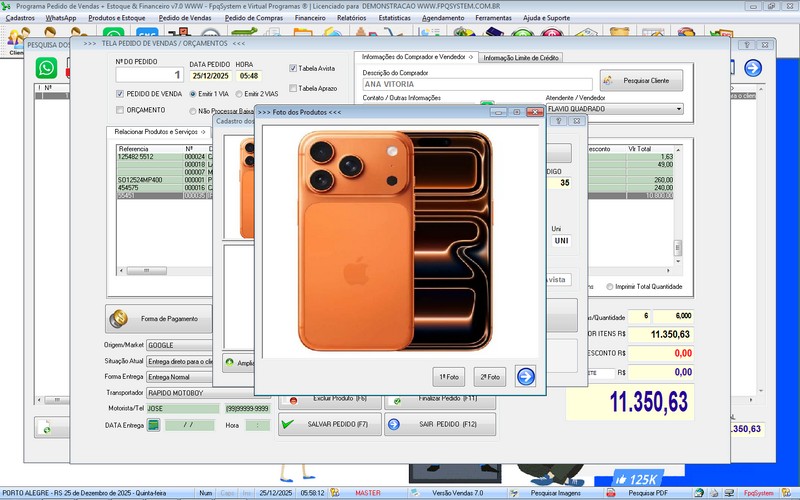Check the Tabela Avista checkbox
The width and height of the screenshot is (800, 500).
click(x=293, y=68)
